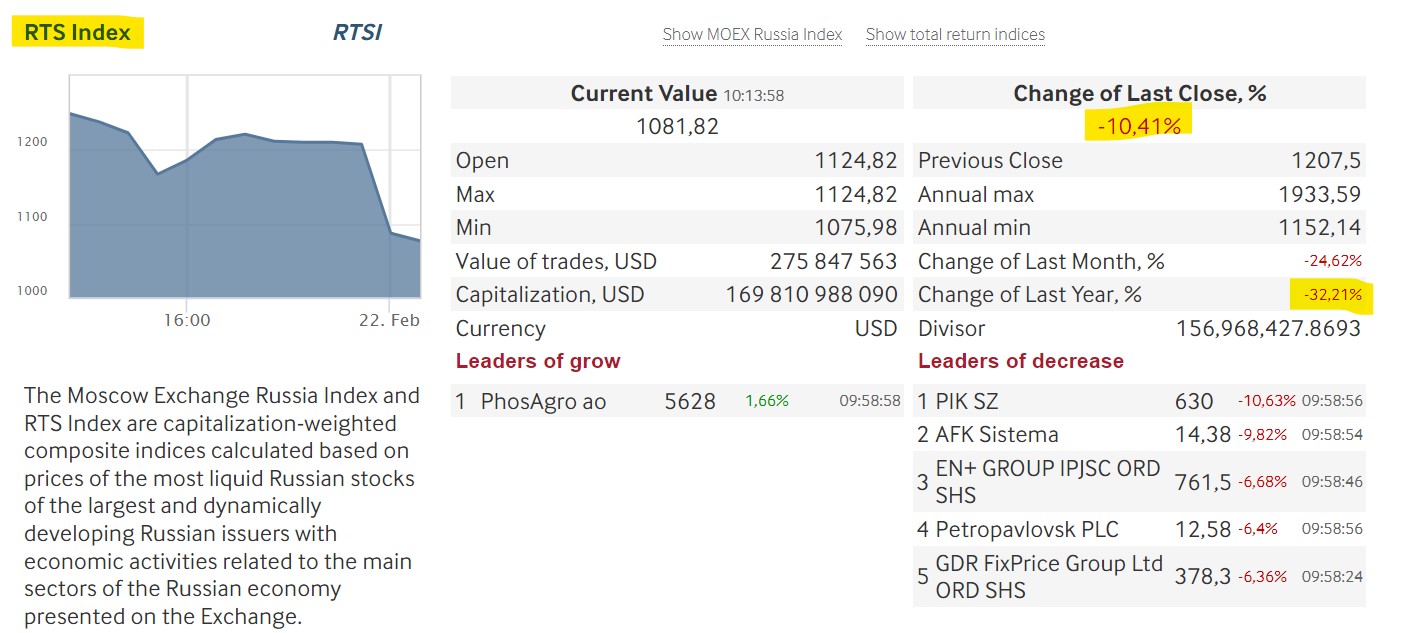Click the Current Value 1081,82 figure
1402x633 pixels.
coord(677,127)
